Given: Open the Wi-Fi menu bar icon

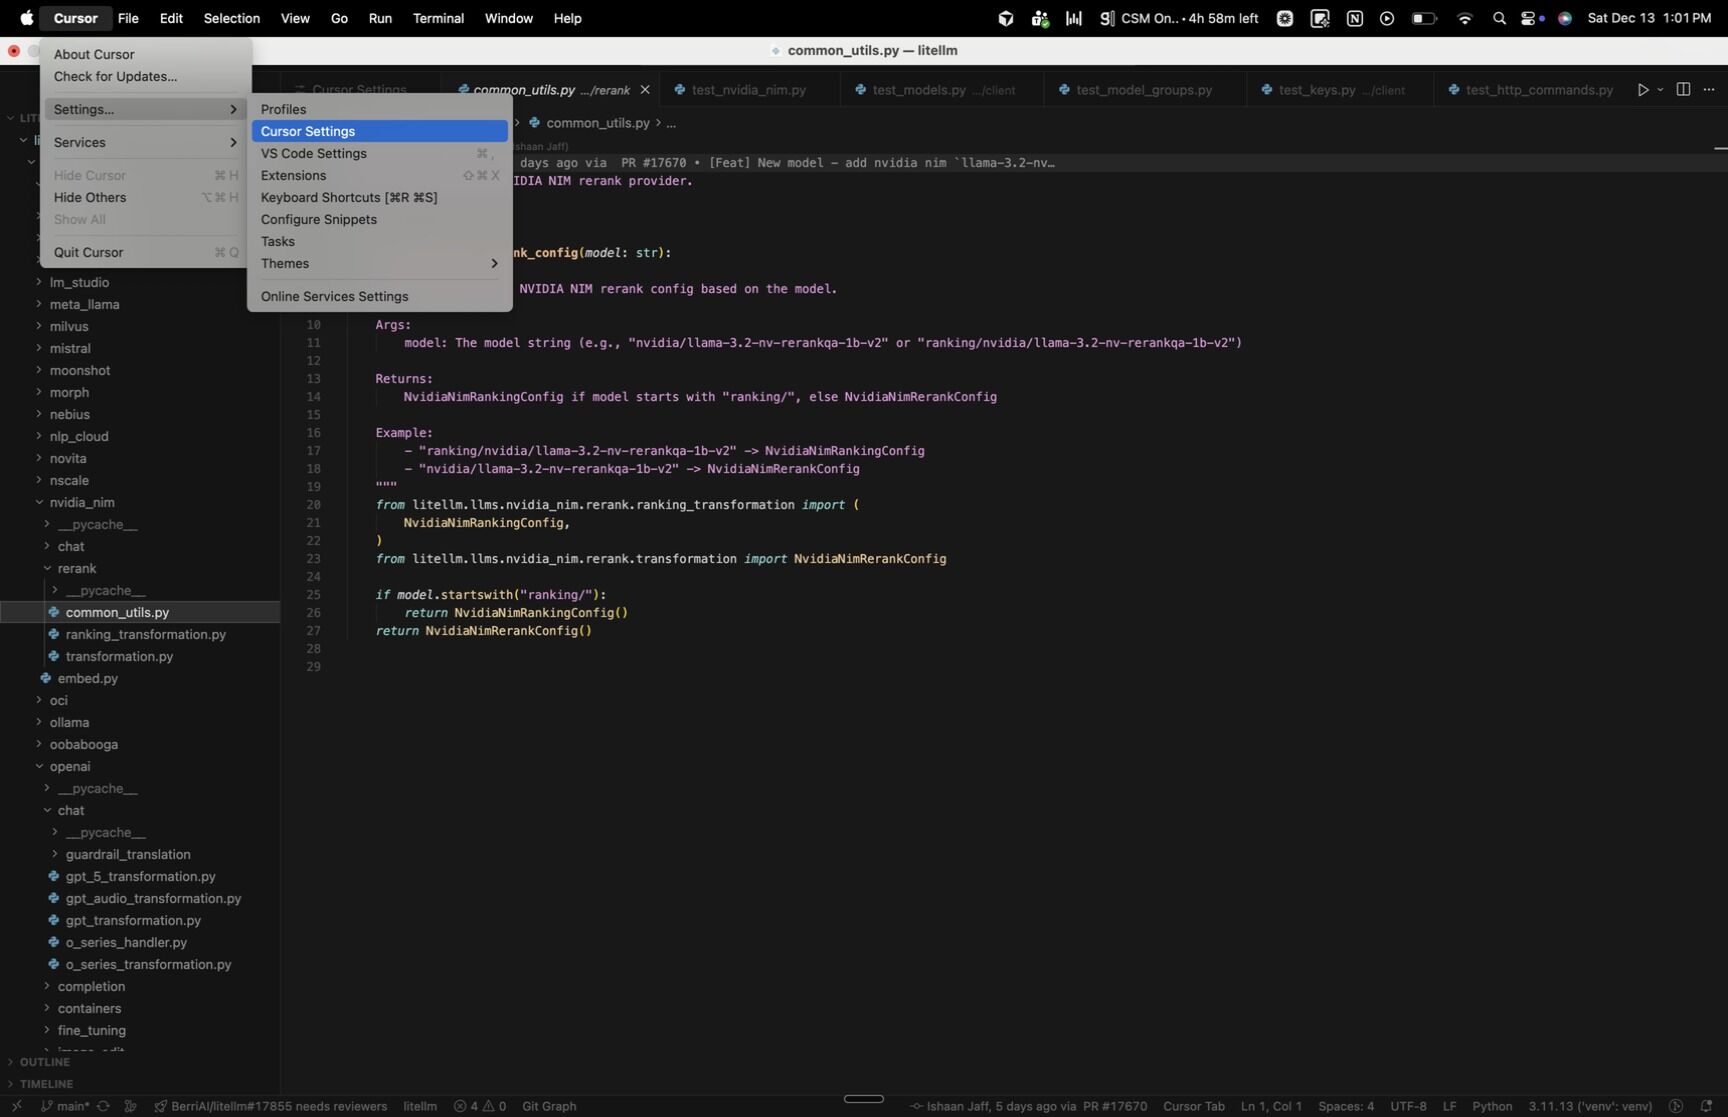Looking at the screenshot, I should [x=1465, y=18].
